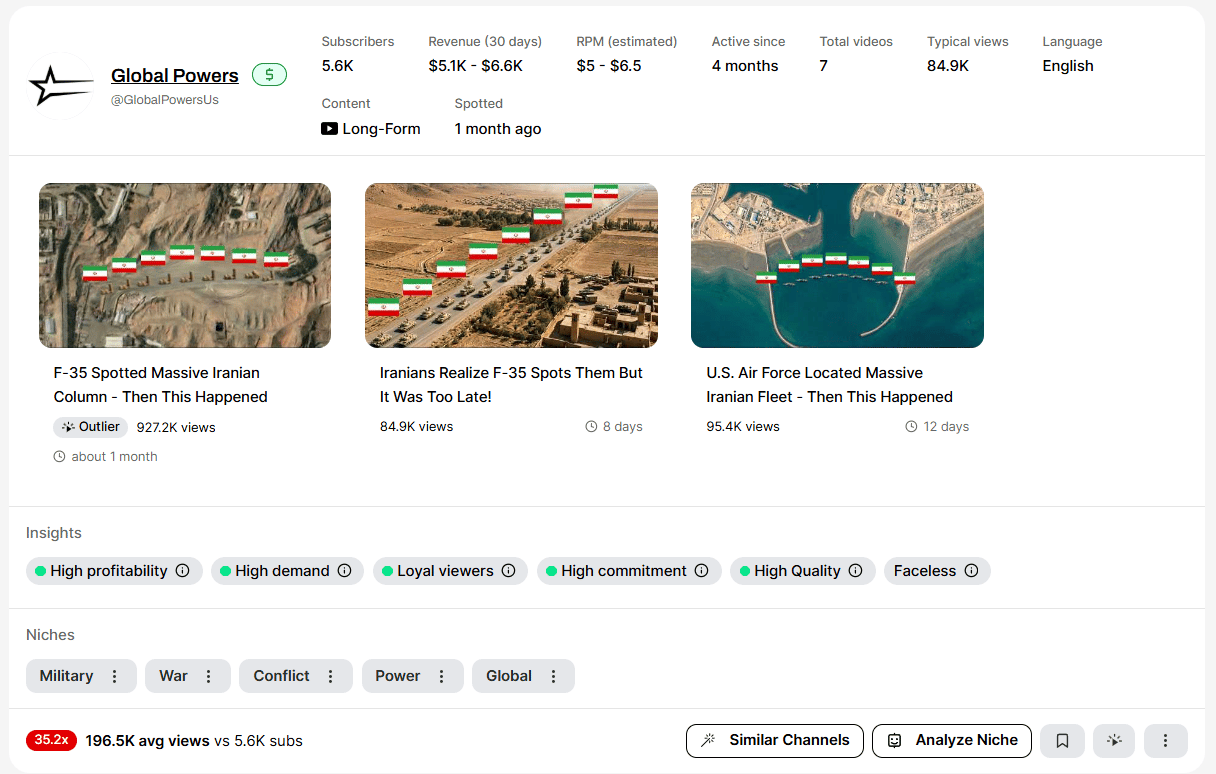Show info for High demand insight
The image size is (1216, 774).
345,571
